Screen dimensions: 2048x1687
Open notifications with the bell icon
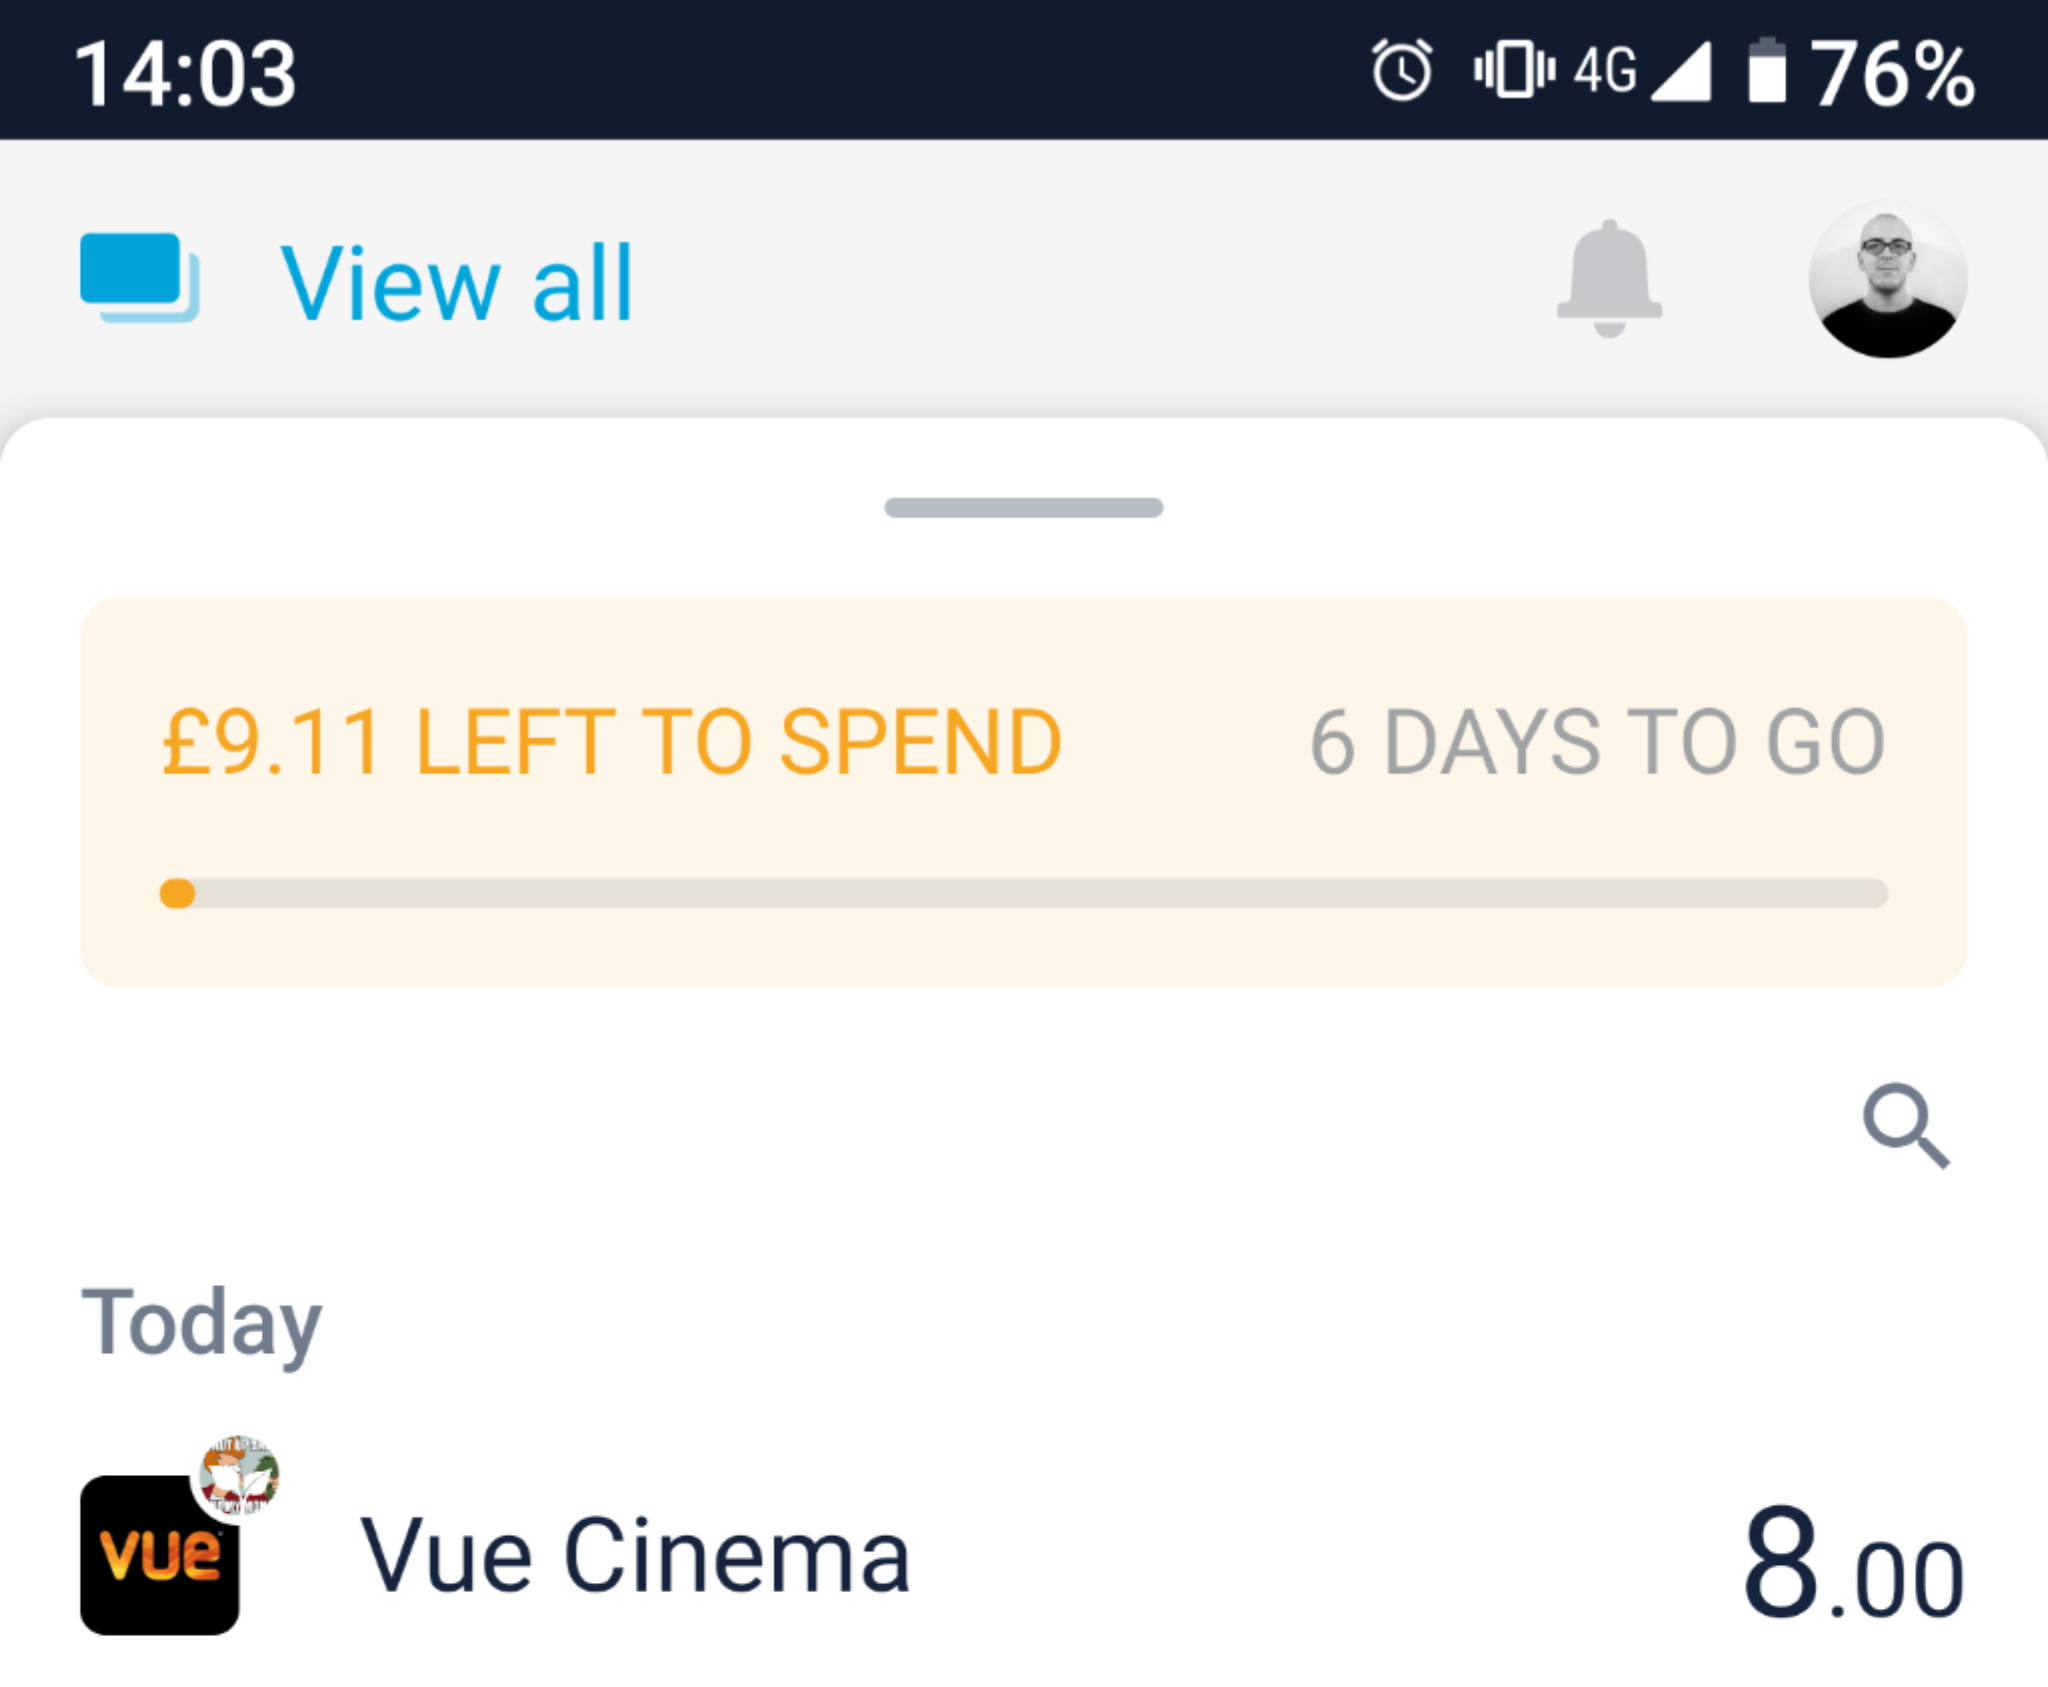1609,279
